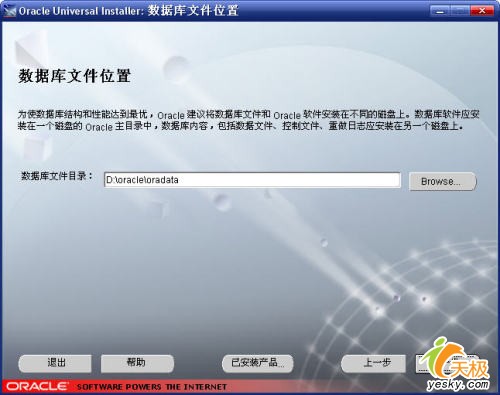Click the 数据库文件位置 page heading
Image resolution: width=500 pixels, height=395 pixels.
(74, 76)
